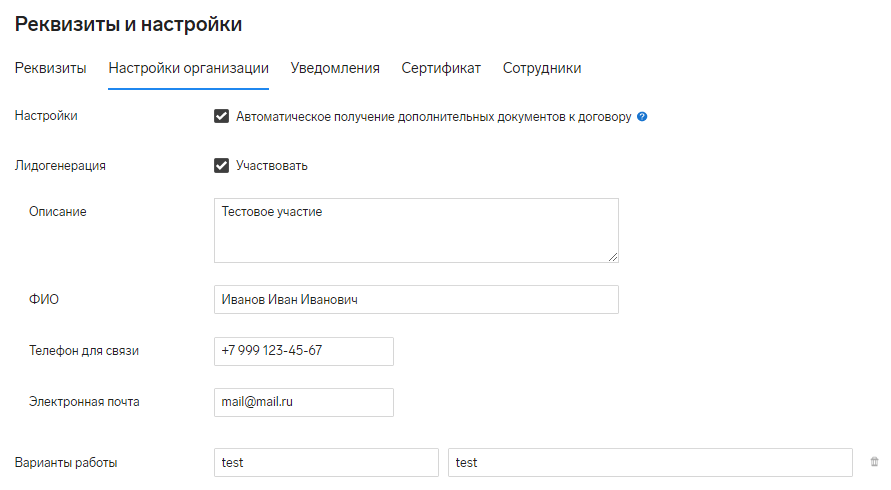Select the Электронная почта input field
The height and width of the screenshot is (490, 891).
(304, 402)
